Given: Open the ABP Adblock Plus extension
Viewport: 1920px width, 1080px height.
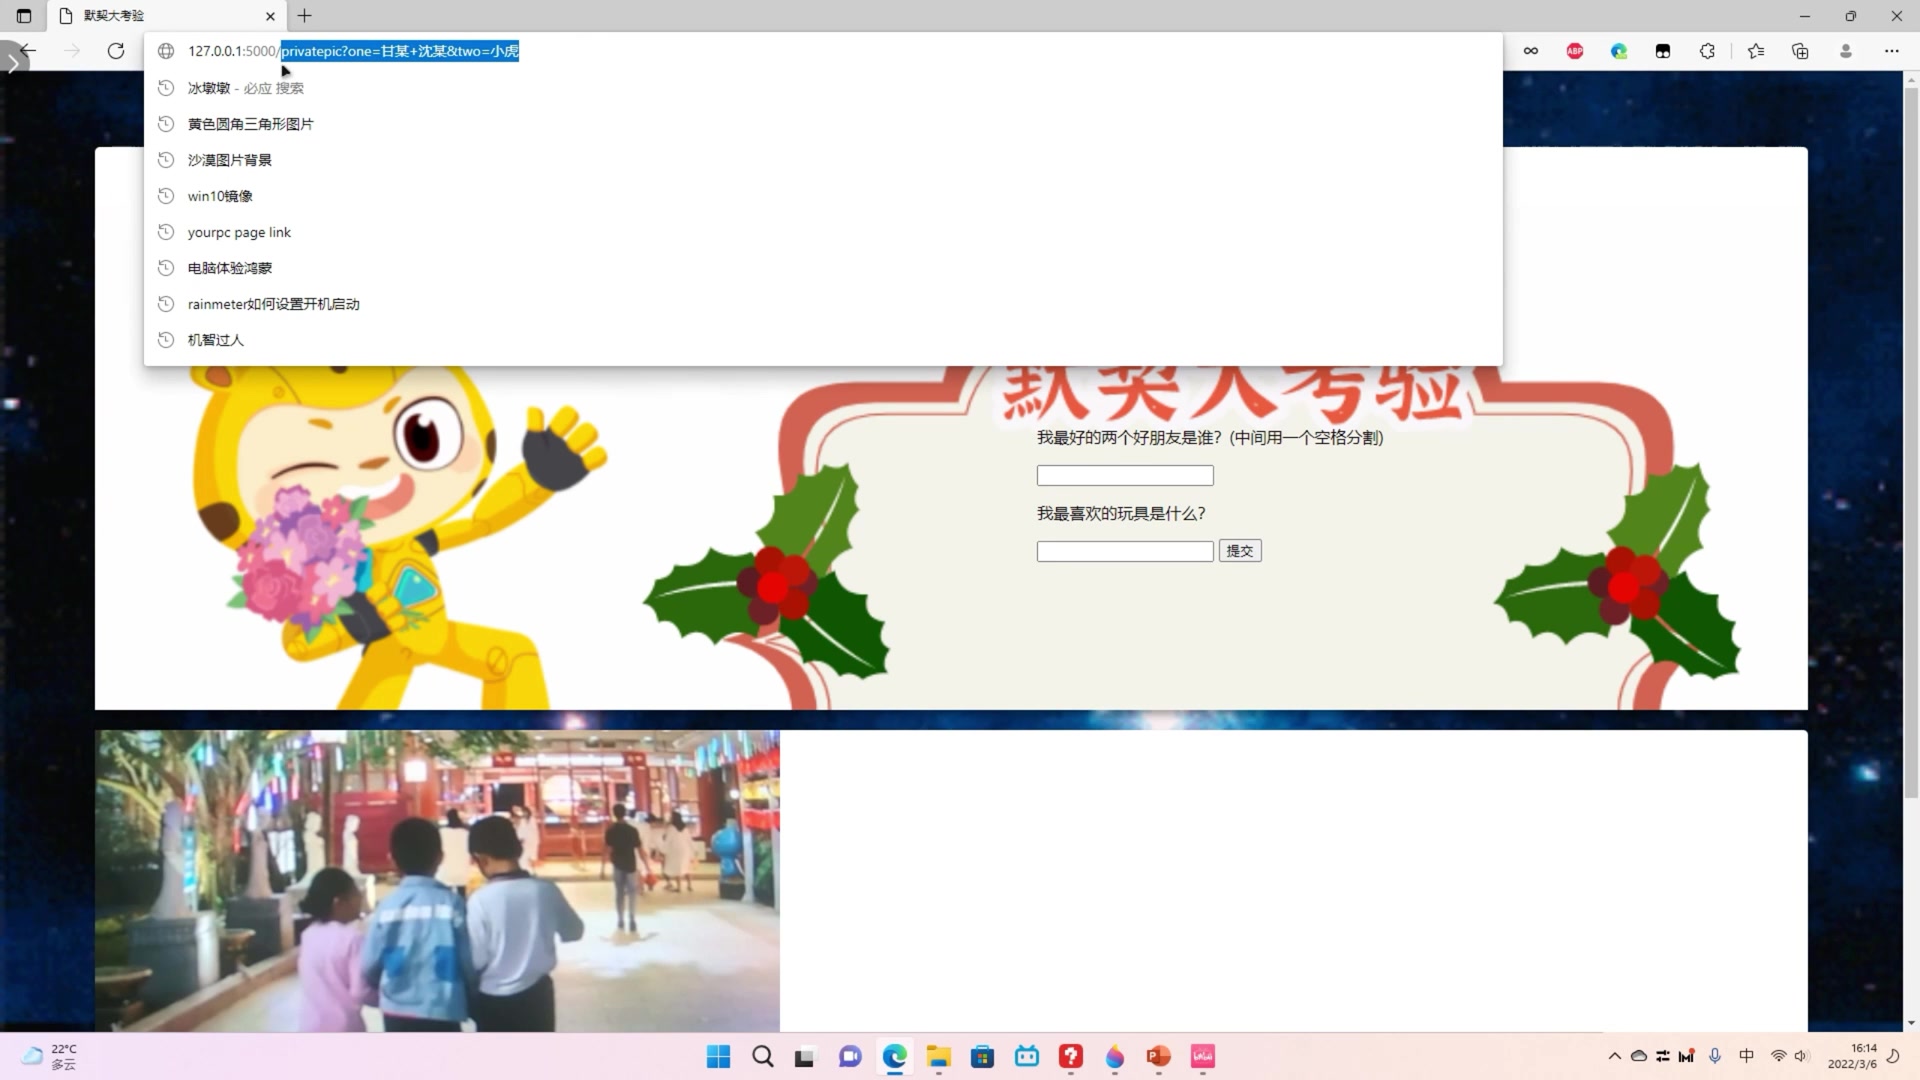Looking at the screenshot, I should point(1575,51).
